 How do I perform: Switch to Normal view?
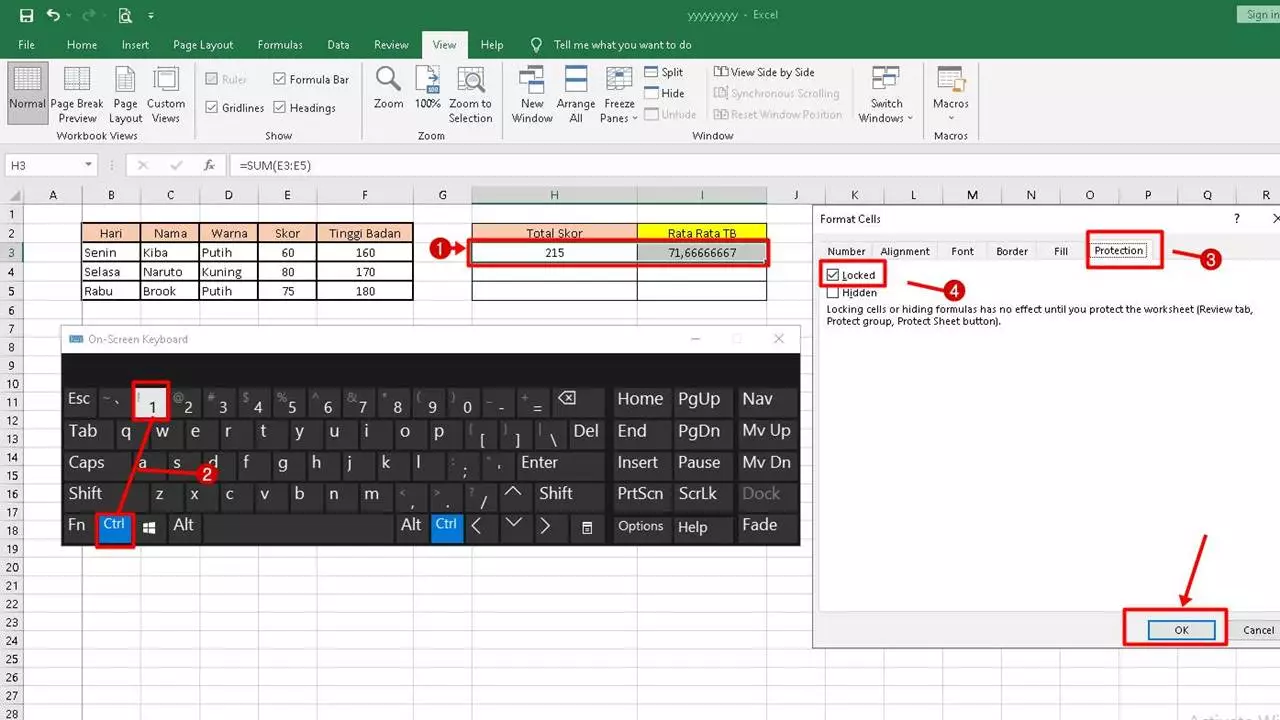coord(27,95)
